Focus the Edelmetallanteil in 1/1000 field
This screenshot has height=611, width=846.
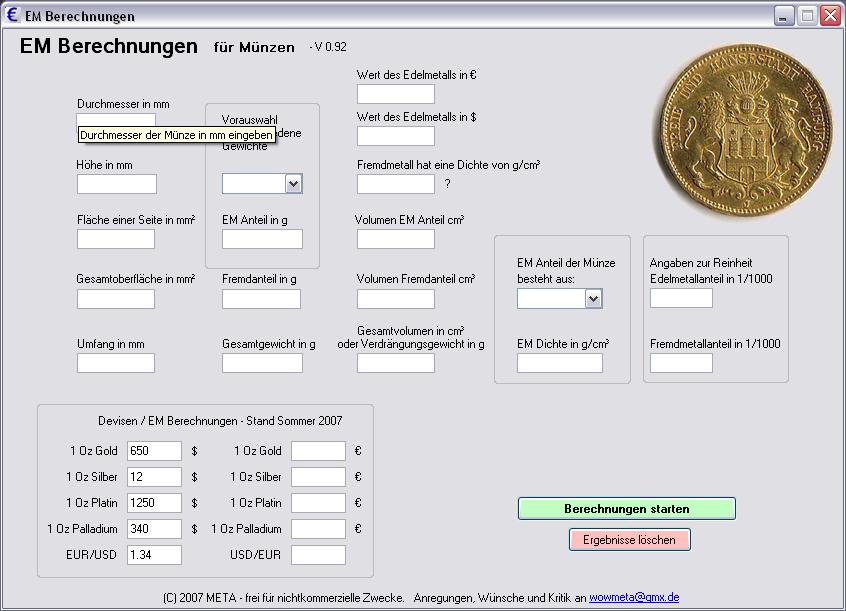681,298
